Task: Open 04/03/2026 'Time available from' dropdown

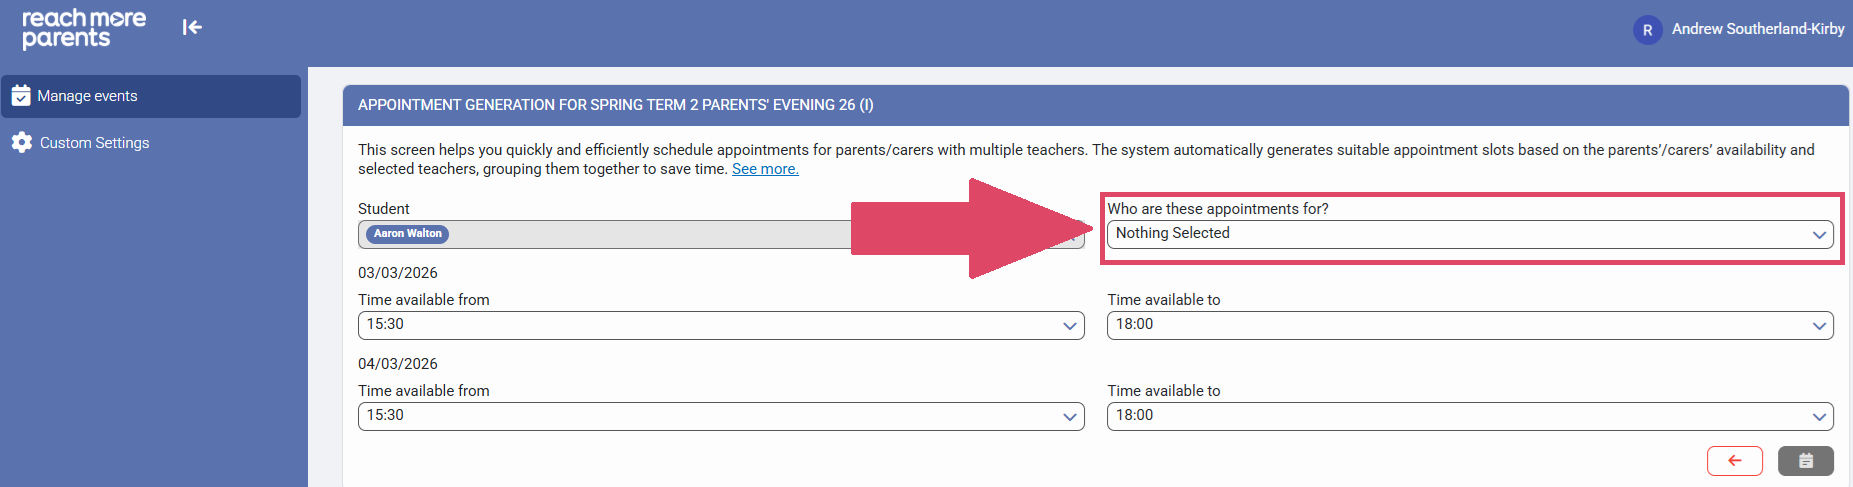Action: (720, 416)
